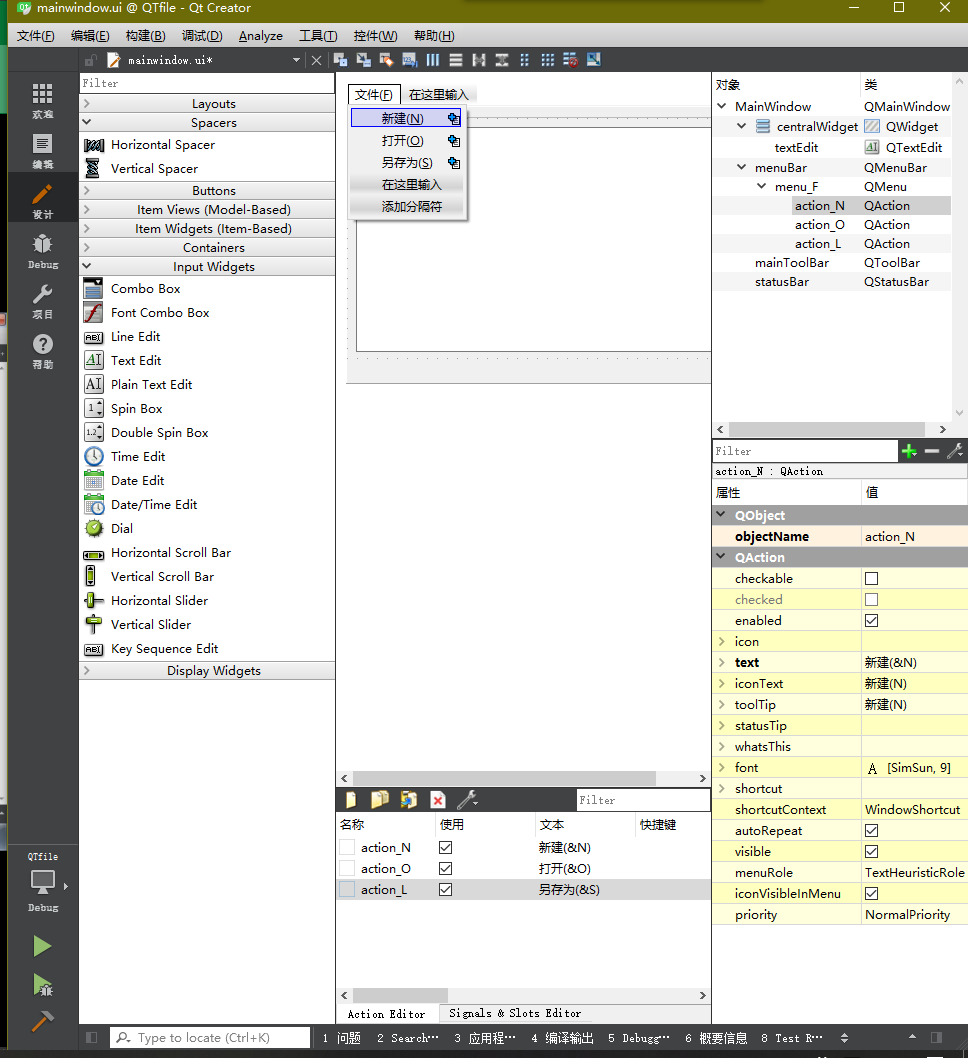Click the Action Editor filter field

coord(643,800)
